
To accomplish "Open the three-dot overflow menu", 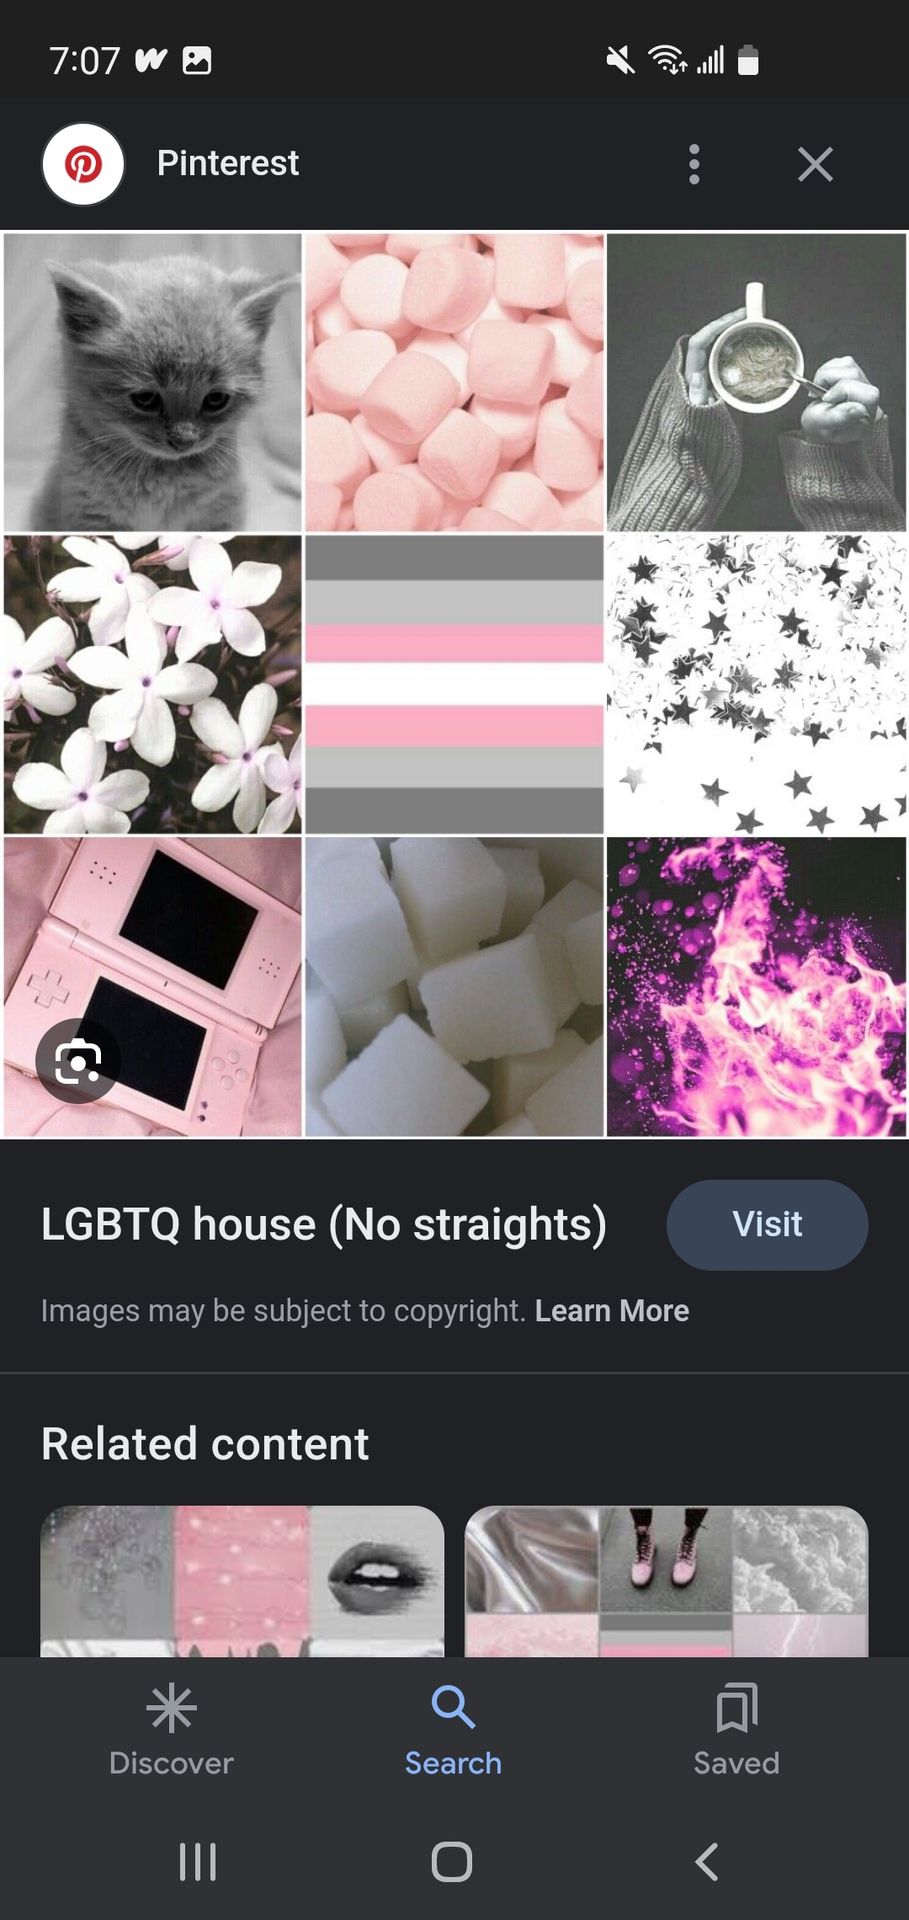I will click(694, 164).
